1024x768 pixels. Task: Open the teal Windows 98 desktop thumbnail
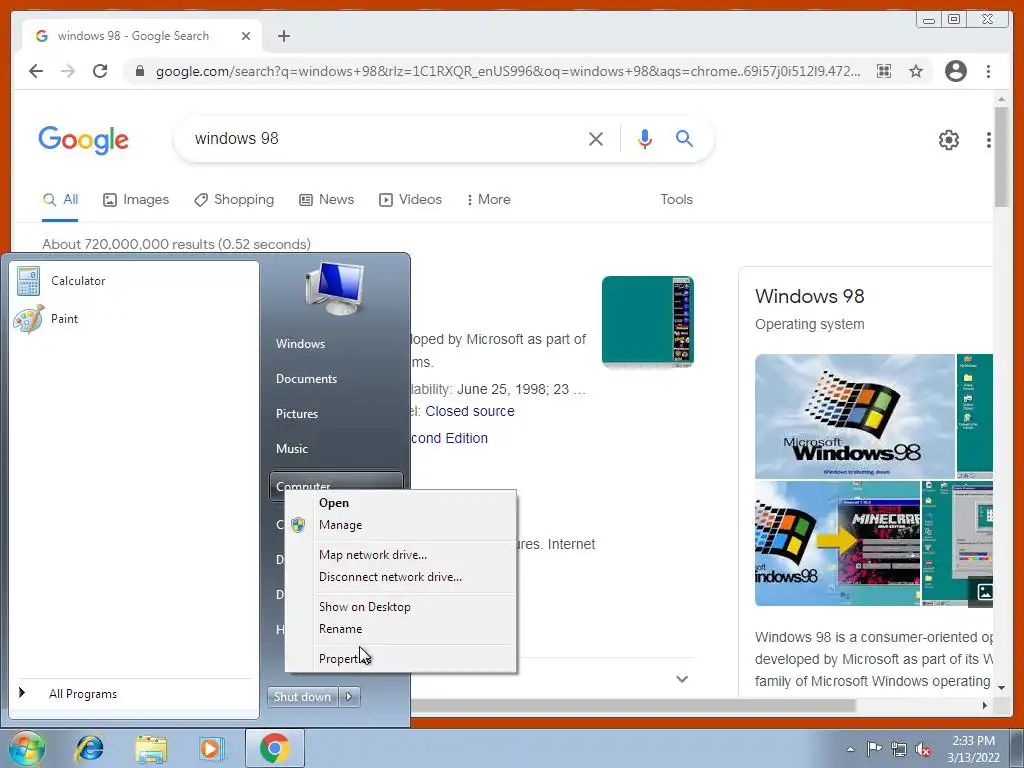point(647,321)
